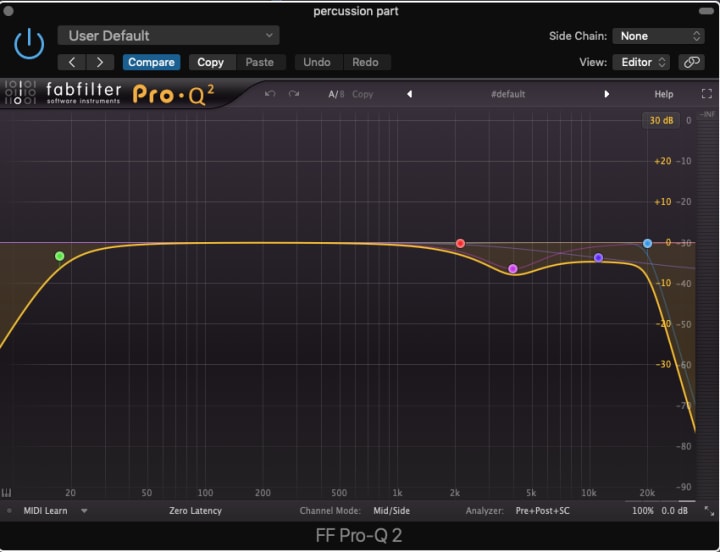
Task: Select next preset with right triangle
Action: pyautogui.click(x=607, y=94)
